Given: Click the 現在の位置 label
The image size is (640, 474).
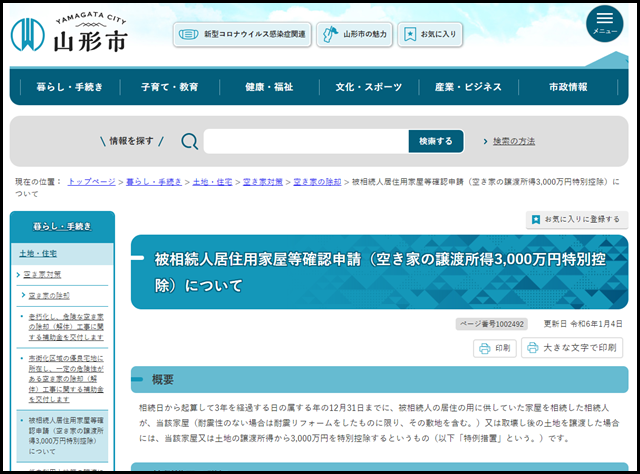Looking at the screenshot, I should click(38, 182).
